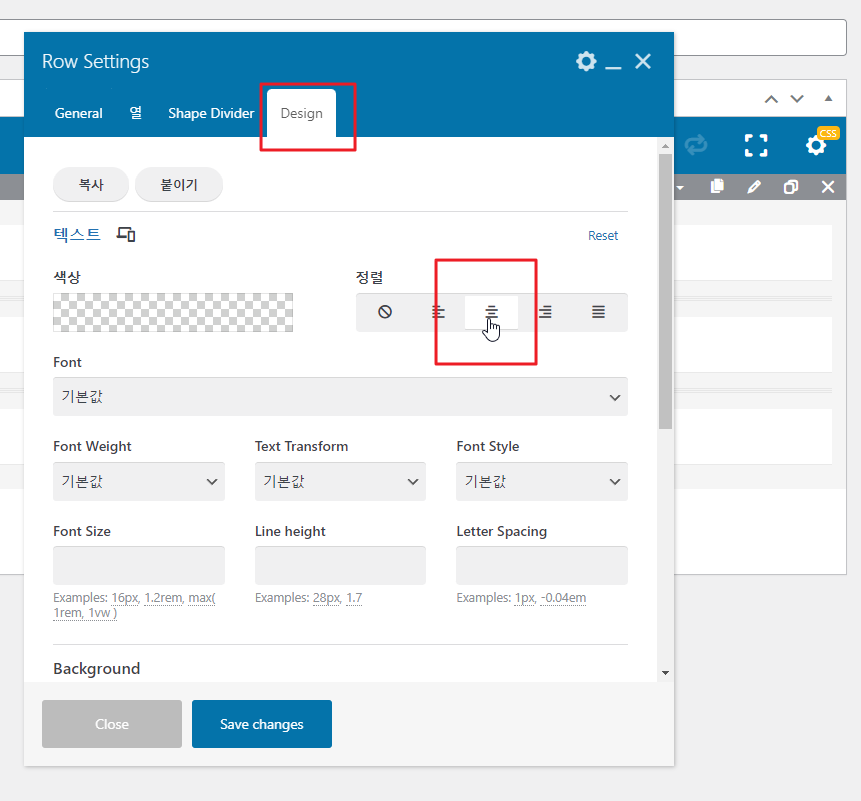The height and width of the screenshot is (801, 861).
Task: Click the pencil edit icon on the row
Action: [754, 187]
